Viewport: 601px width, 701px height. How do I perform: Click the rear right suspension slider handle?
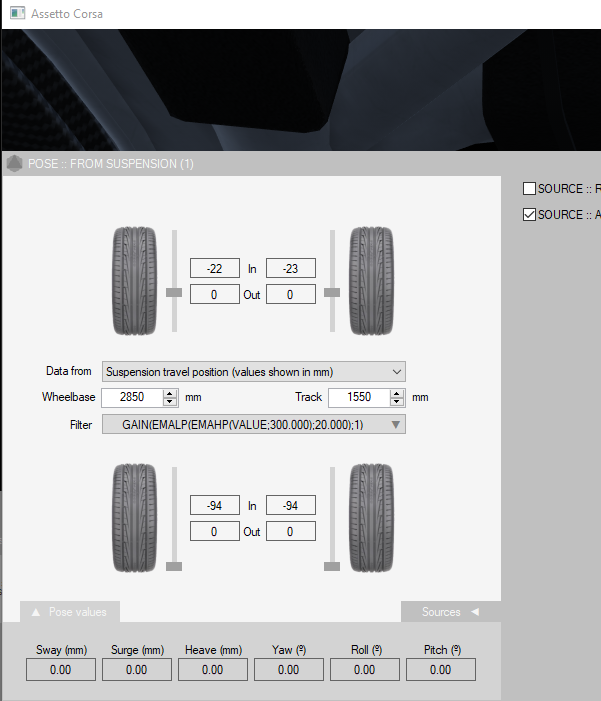(332, 566)
